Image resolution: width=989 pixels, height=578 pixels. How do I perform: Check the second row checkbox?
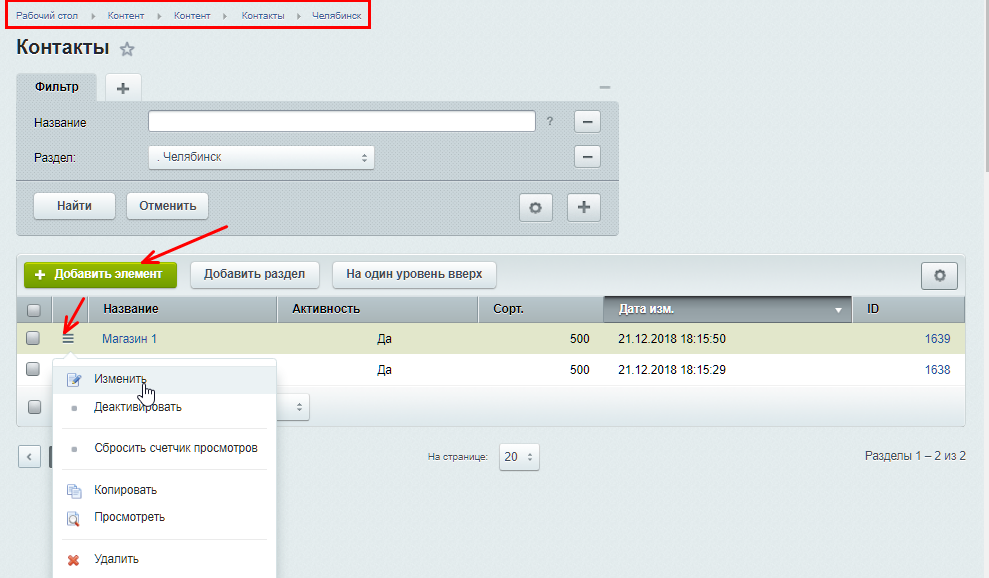(x=34, y=370)
